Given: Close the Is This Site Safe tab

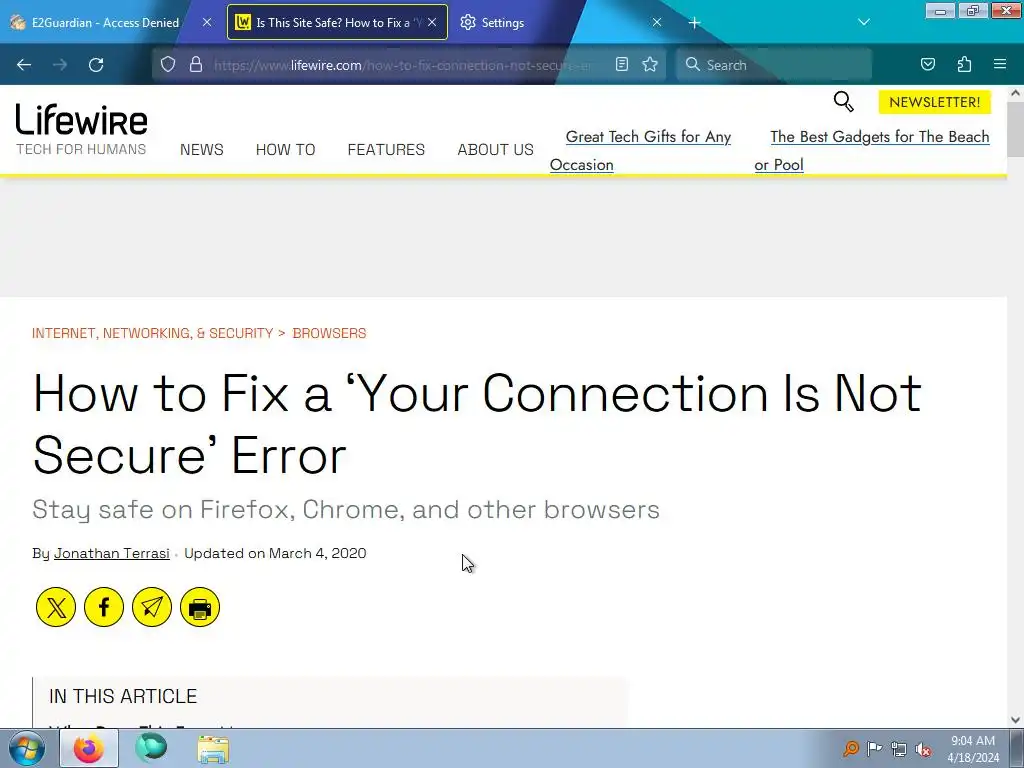Looking at the screenshot, I should tap(432, 22).
